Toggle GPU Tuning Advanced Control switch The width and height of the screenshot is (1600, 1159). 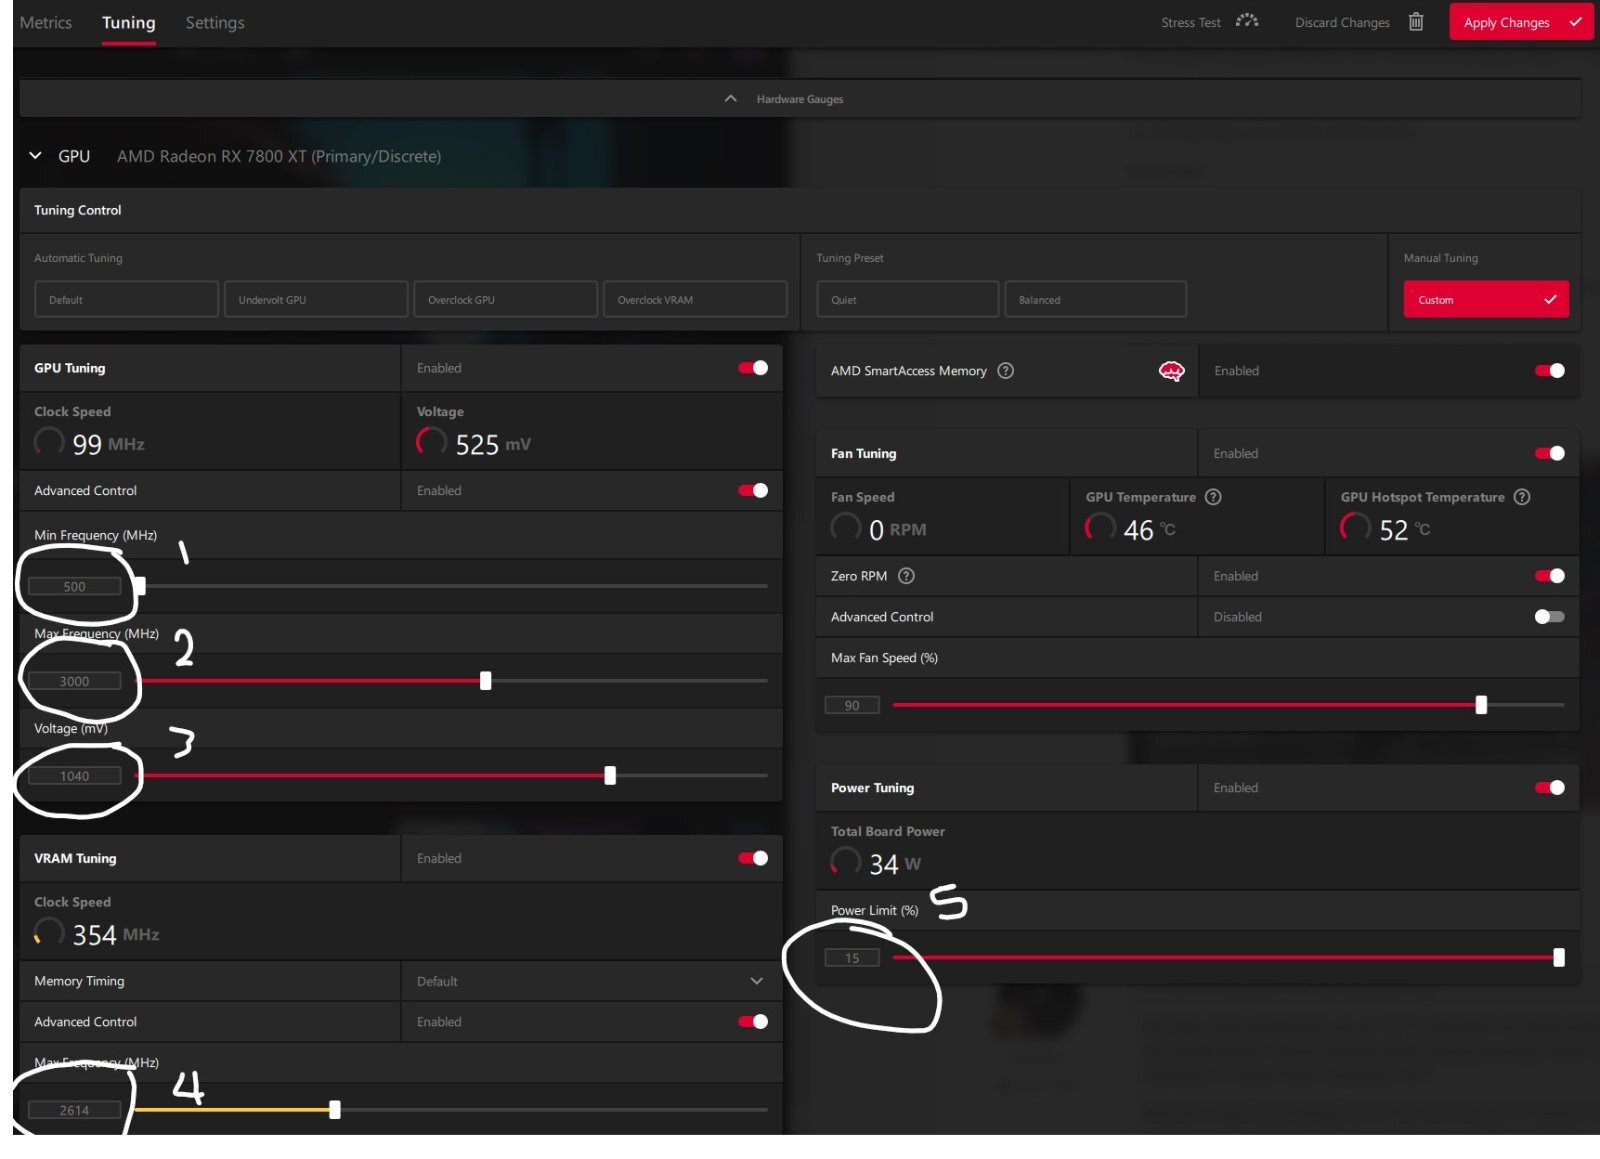point(753,490)
